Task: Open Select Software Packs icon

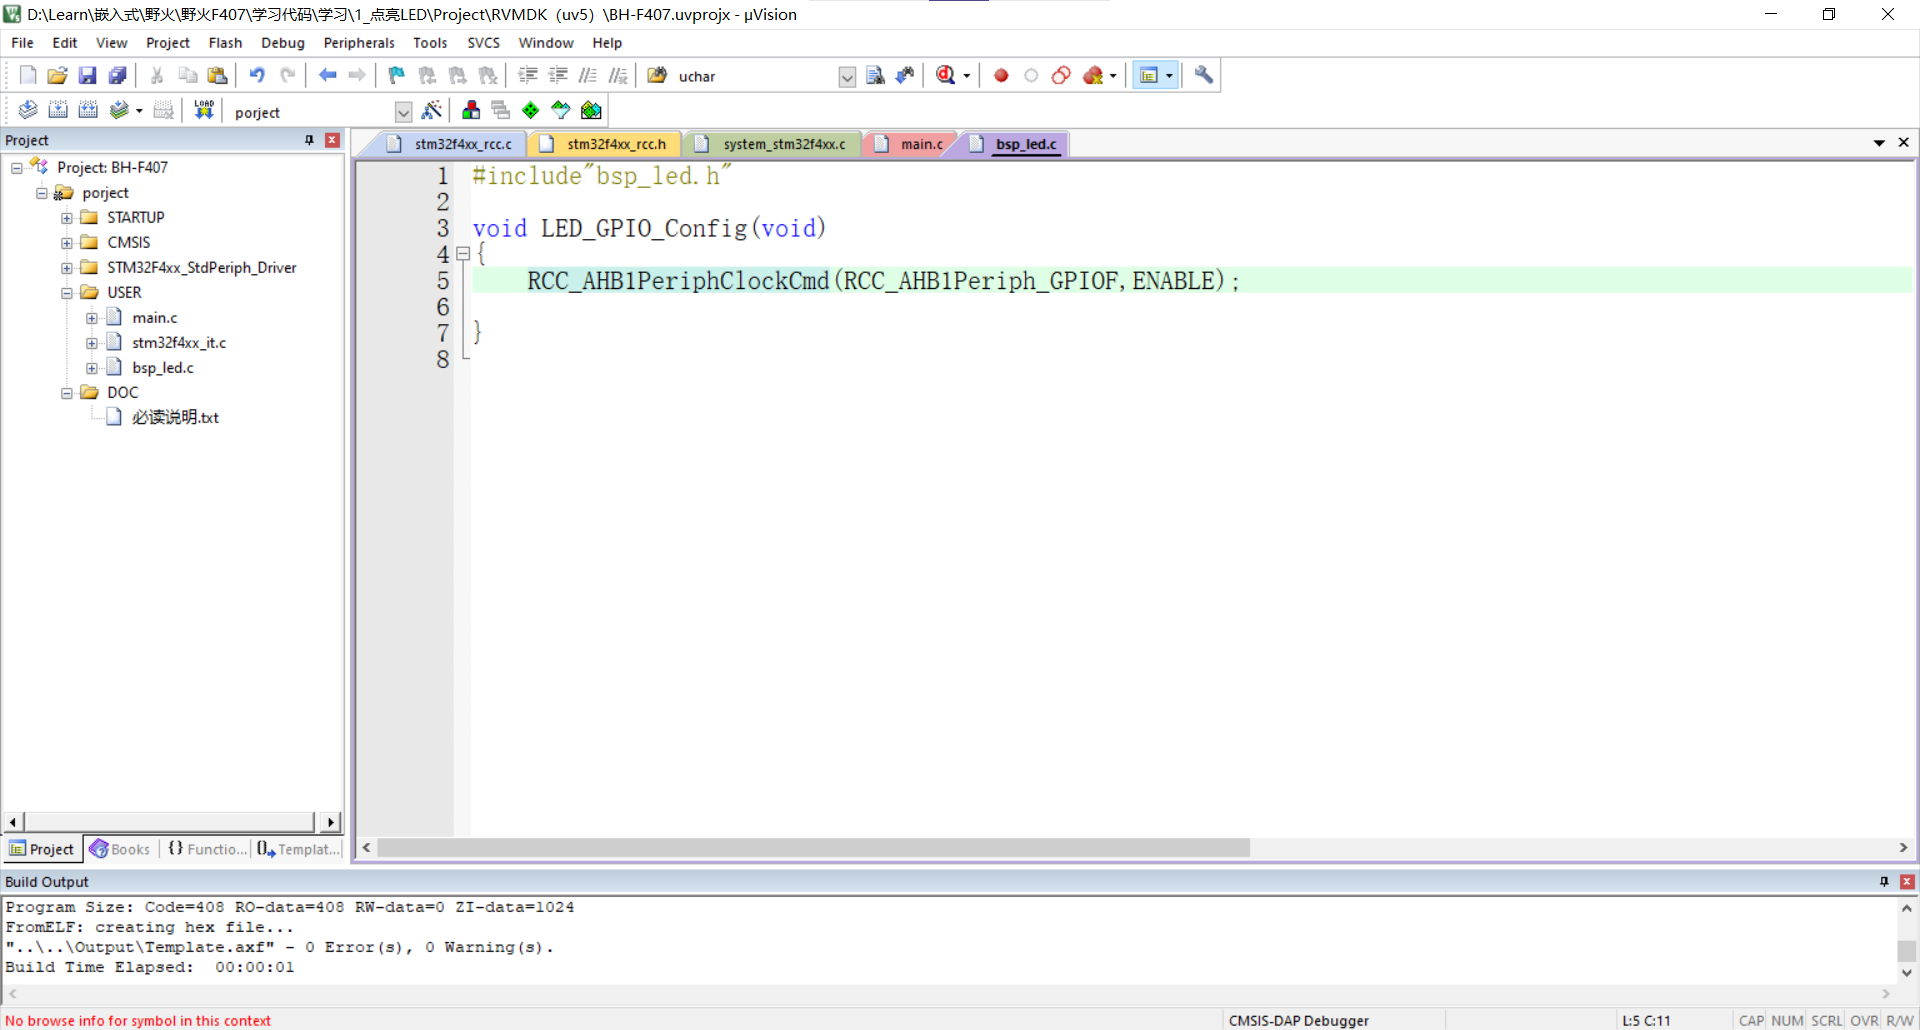Action: (561, 110)
